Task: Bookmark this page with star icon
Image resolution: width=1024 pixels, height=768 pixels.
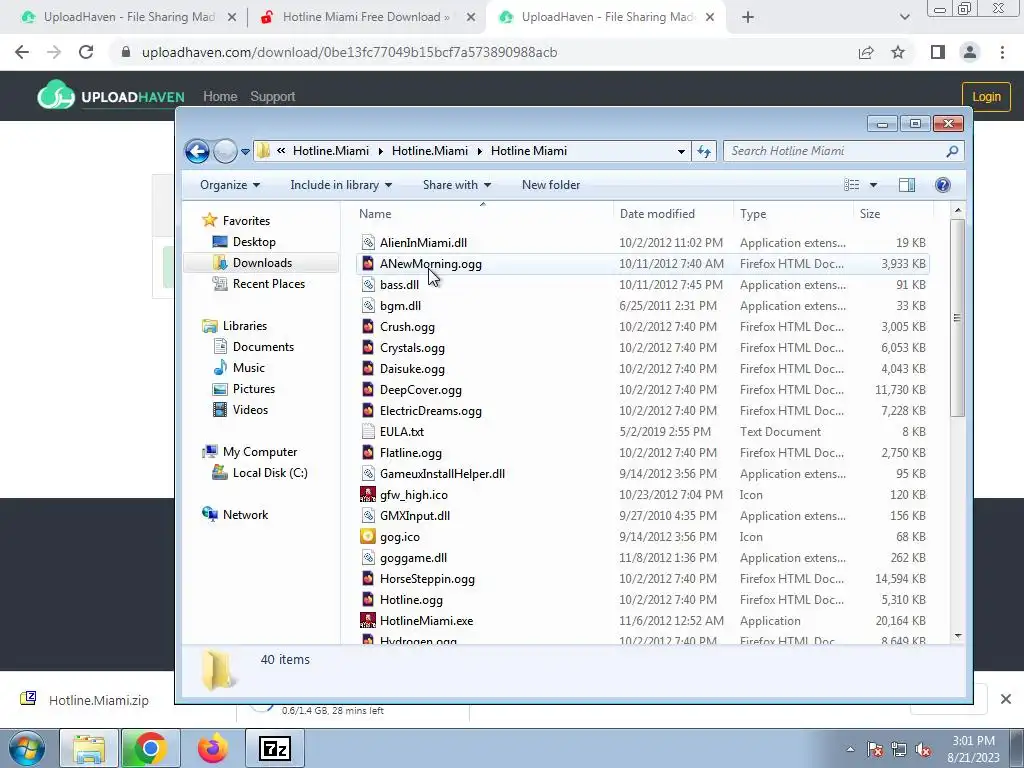Action: coord(898,52)
